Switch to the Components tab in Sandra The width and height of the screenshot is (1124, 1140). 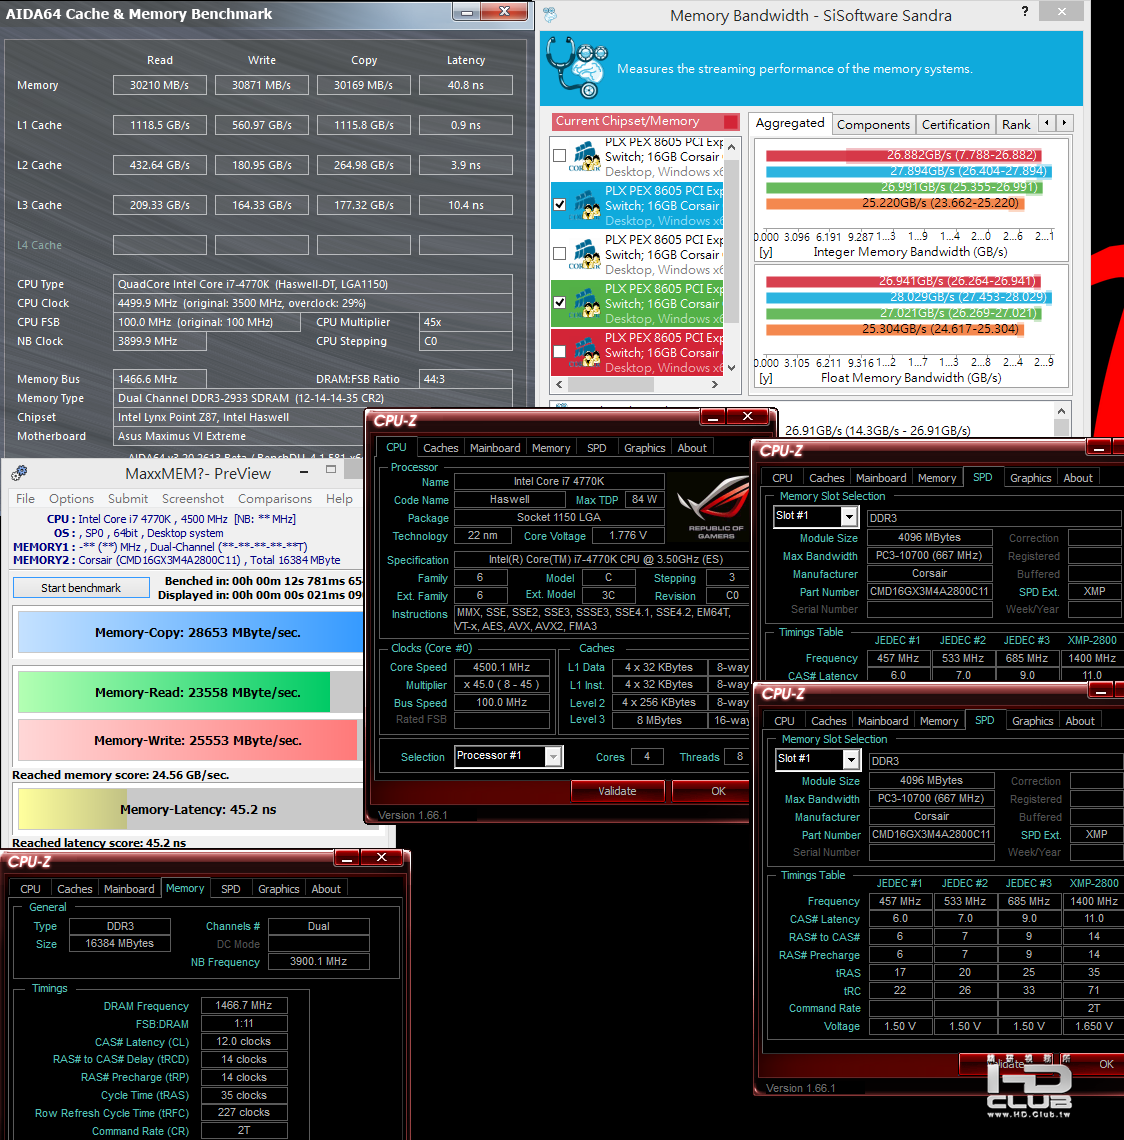click(x=873, y=124)
